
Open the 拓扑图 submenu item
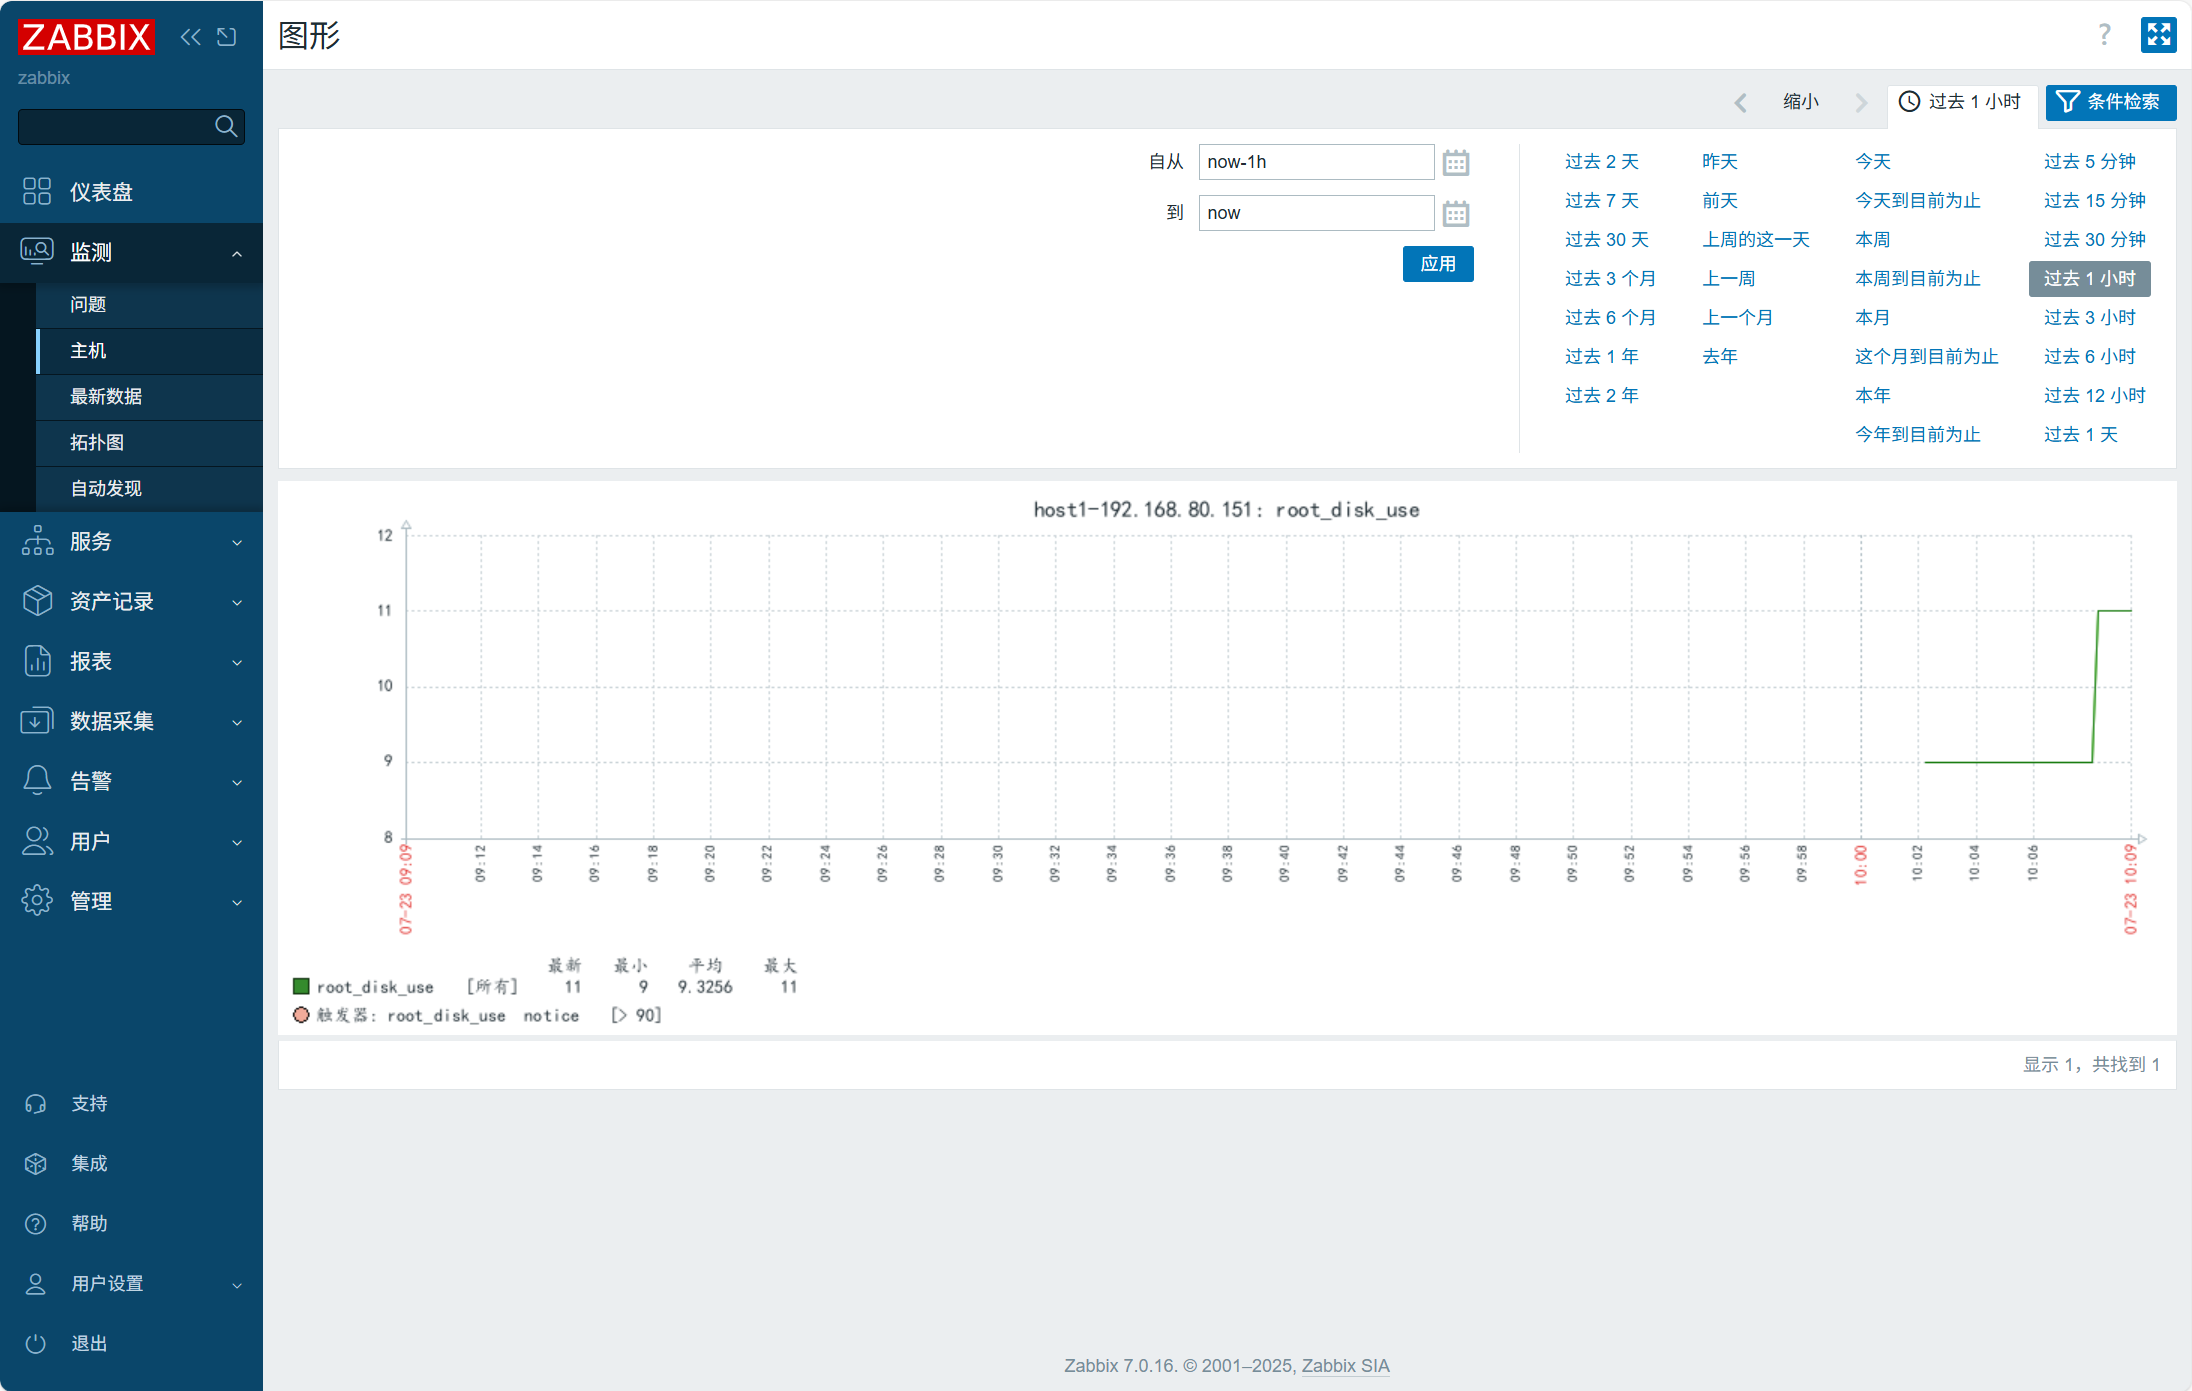150,443
